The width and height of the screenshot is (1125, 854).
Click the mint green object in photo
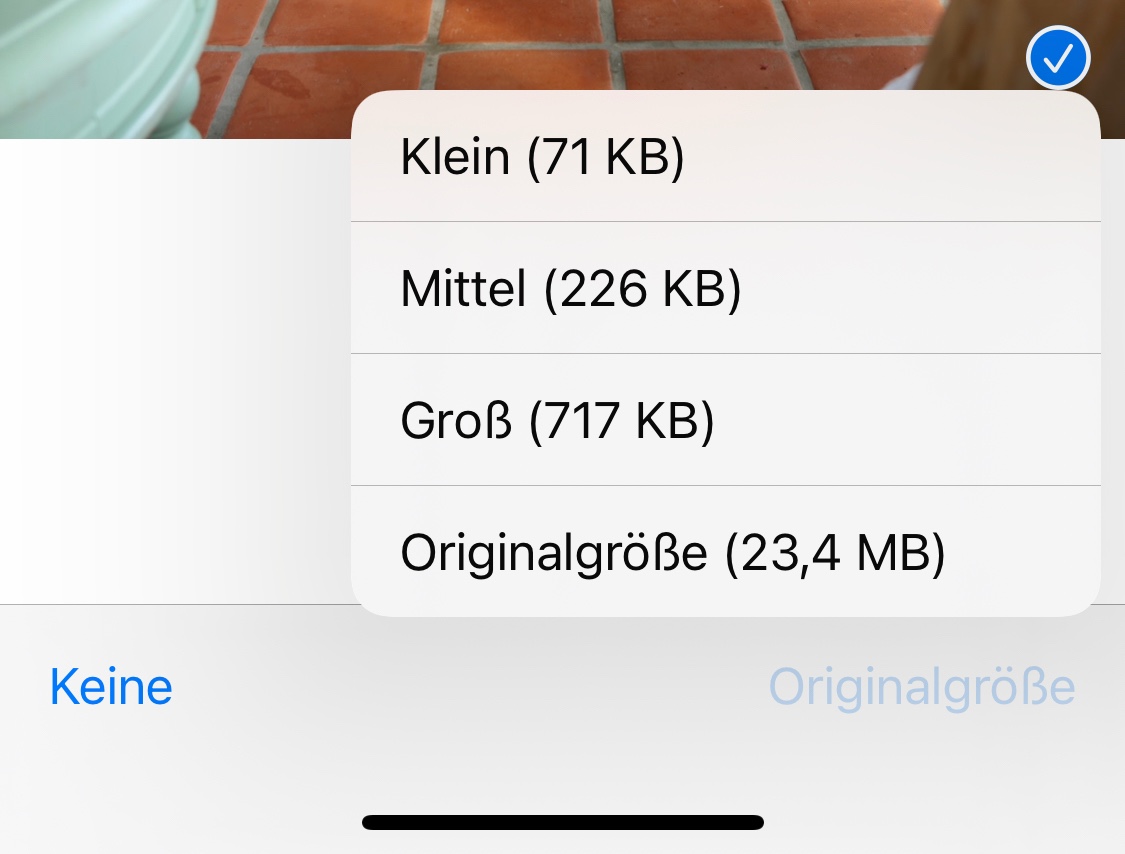(90, 60)
